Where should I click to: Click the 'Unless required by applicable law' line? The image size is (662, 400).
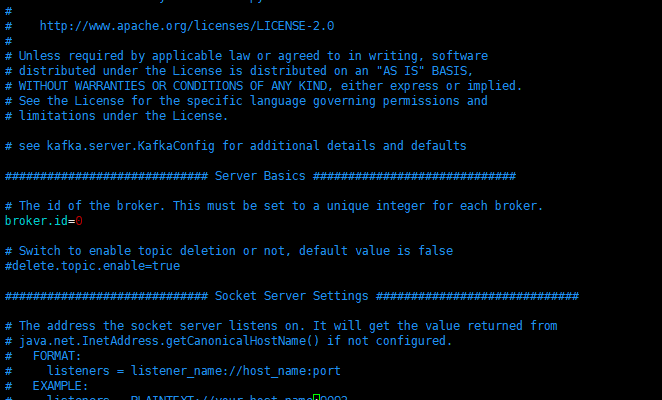246,56
